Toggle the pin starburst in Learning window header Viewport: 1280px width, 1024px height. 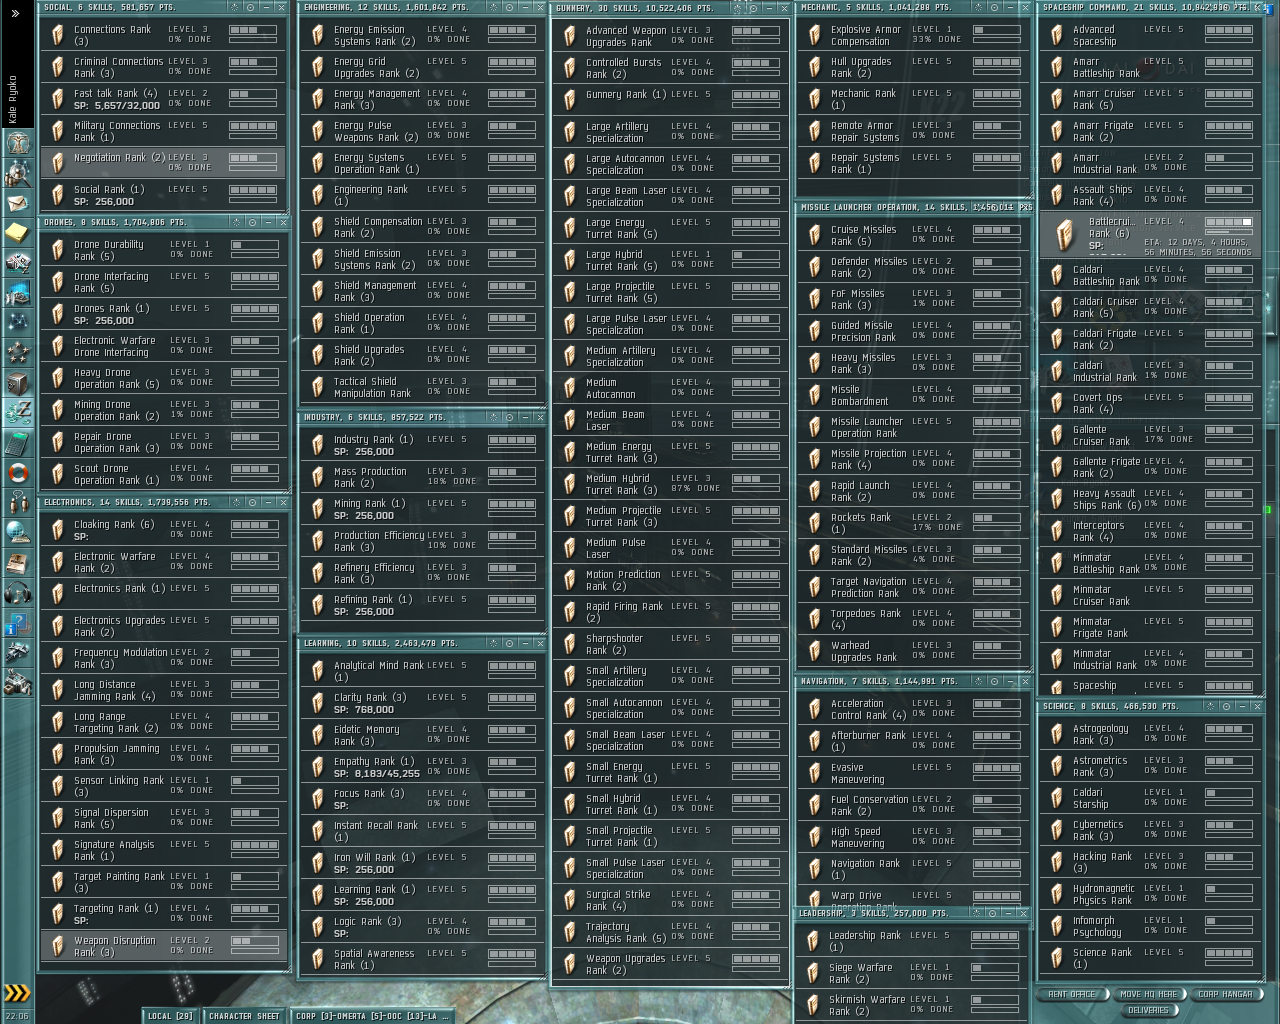pos(492,643)
